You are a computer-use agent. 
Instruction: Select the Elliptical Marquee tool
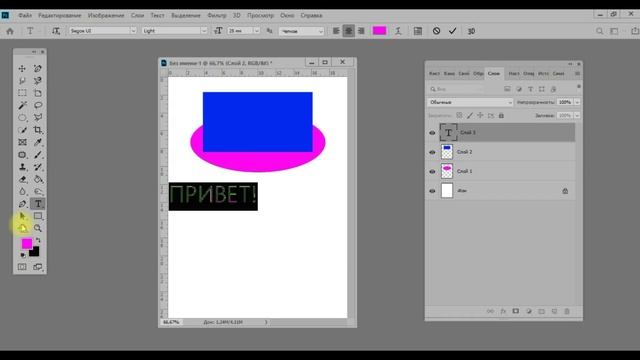point(22,118)
